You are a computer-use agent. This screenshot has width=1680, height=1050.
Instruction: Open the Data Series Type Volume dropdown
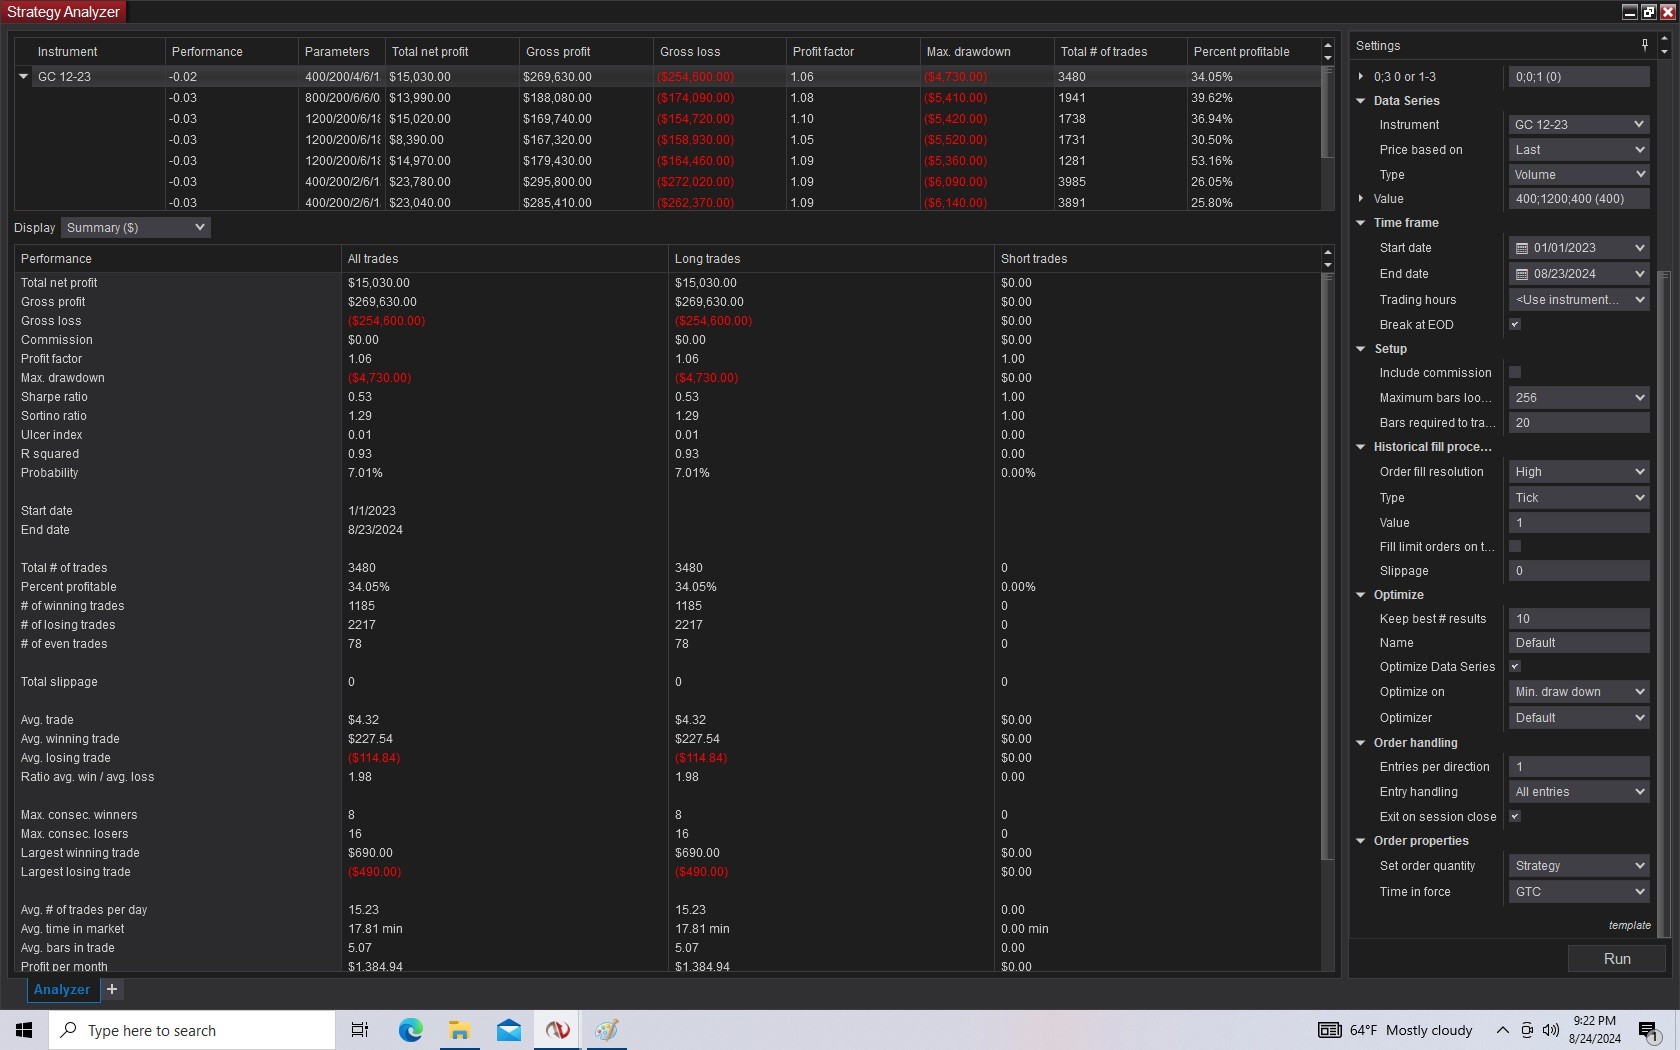(x=1579, y=175)
